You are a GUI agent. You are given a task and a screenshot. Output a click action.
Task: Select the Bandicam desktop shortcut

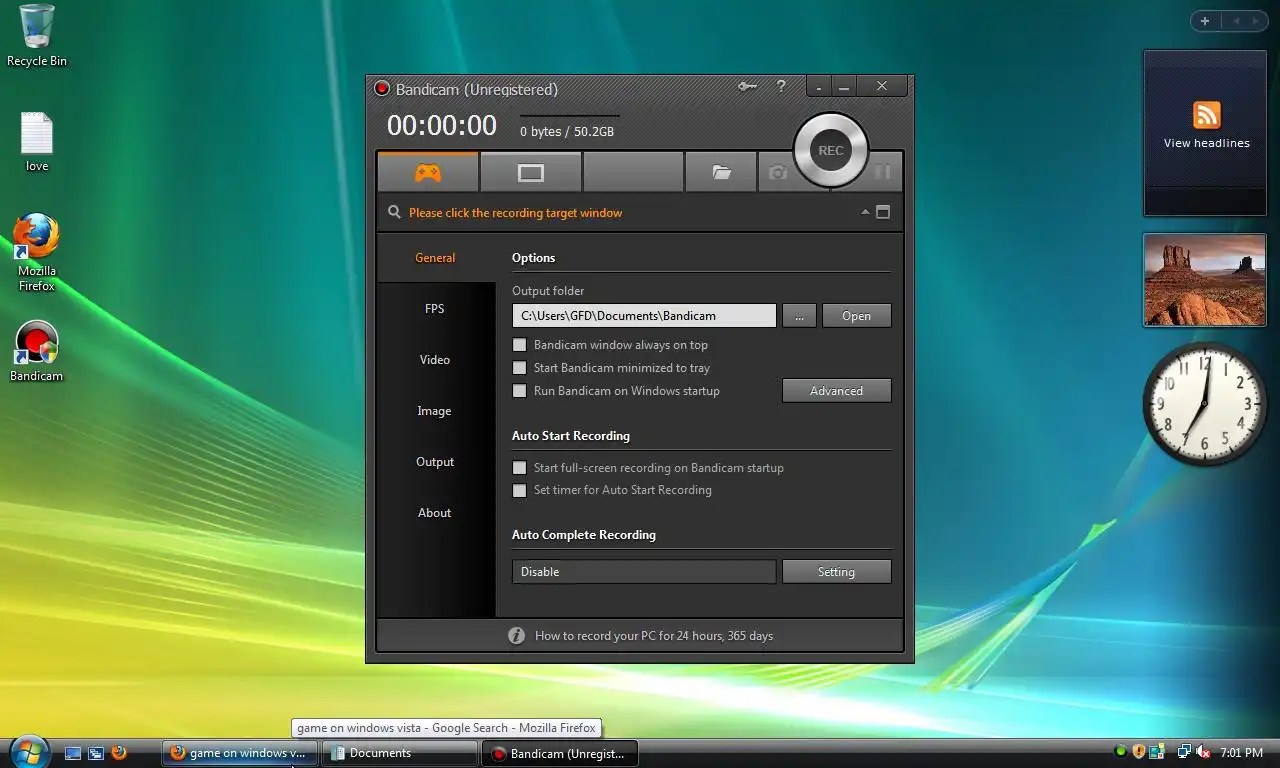tap(37, 352)
